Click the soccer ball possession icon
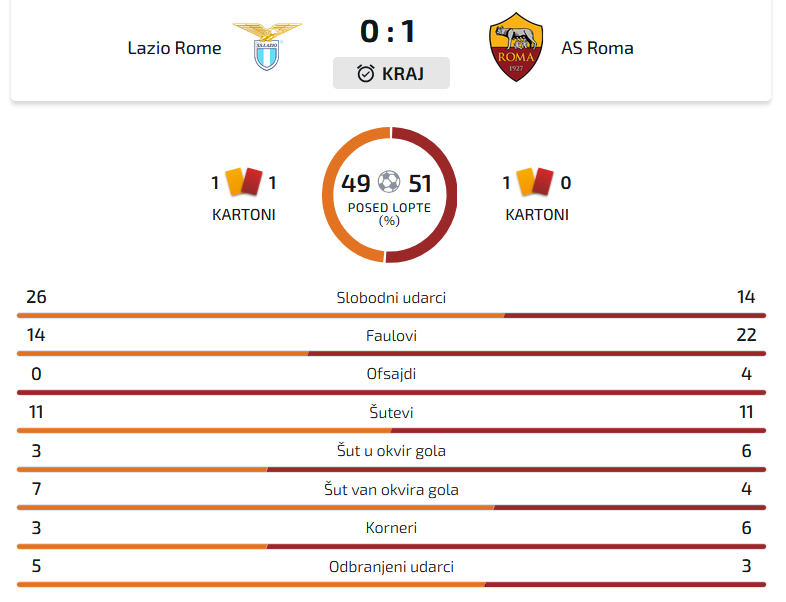786x602 pixels. [x=389, y=182]
